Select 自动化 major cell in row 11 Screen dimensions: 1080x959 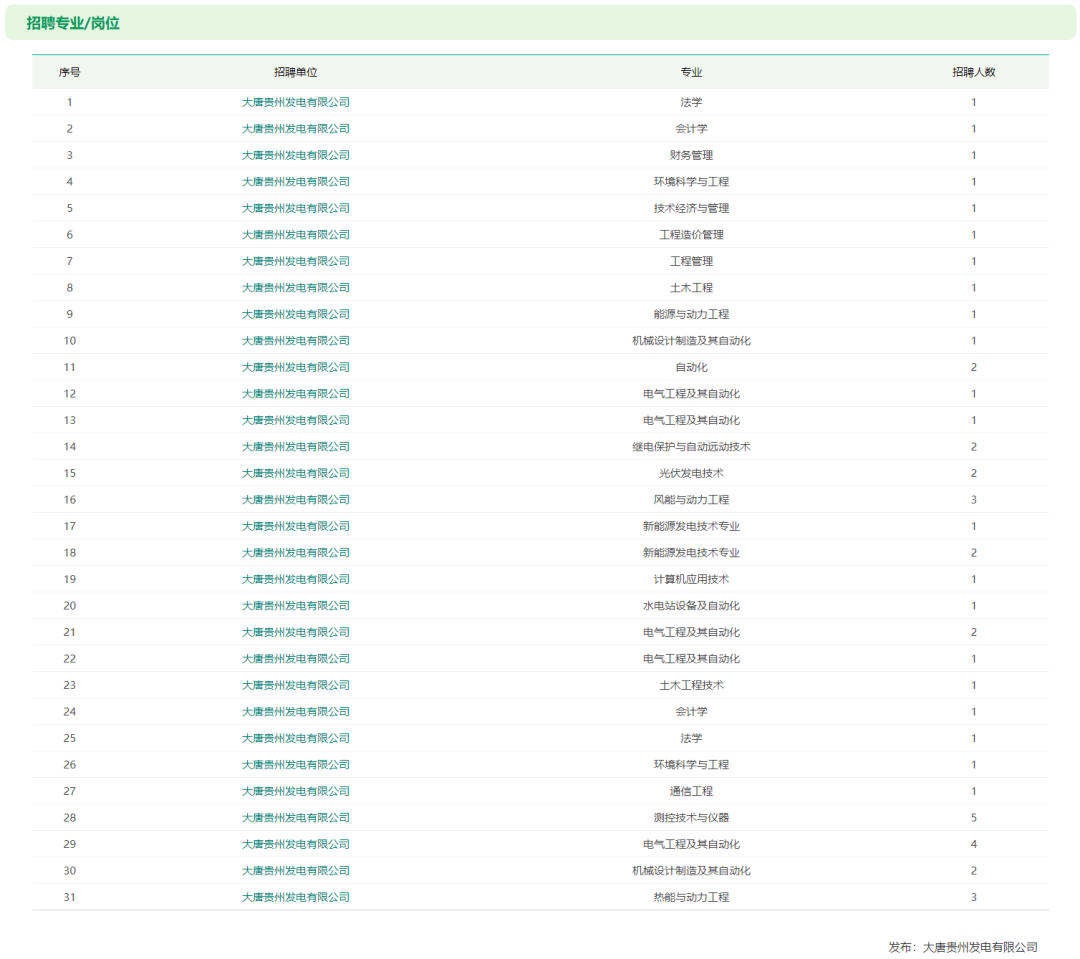coord(692,367)
